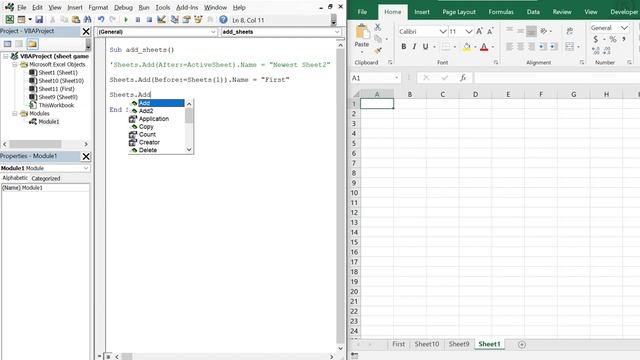Screen dimensions: 640x360
Task: Click the Break pause icon
Action: pyautogui.click(x=138, y=20)
